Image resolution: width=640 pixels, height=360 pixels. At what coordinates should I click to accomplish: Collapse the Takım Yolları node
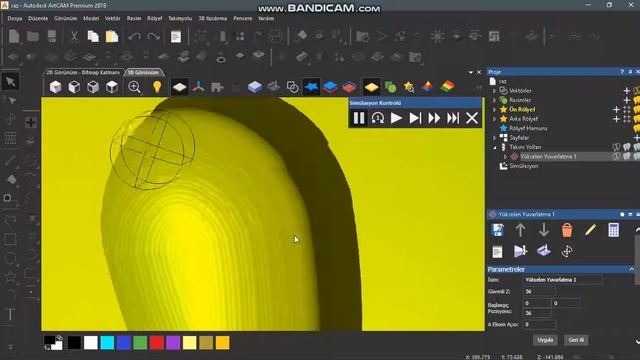pyautogui.click(x=494, y=147)
